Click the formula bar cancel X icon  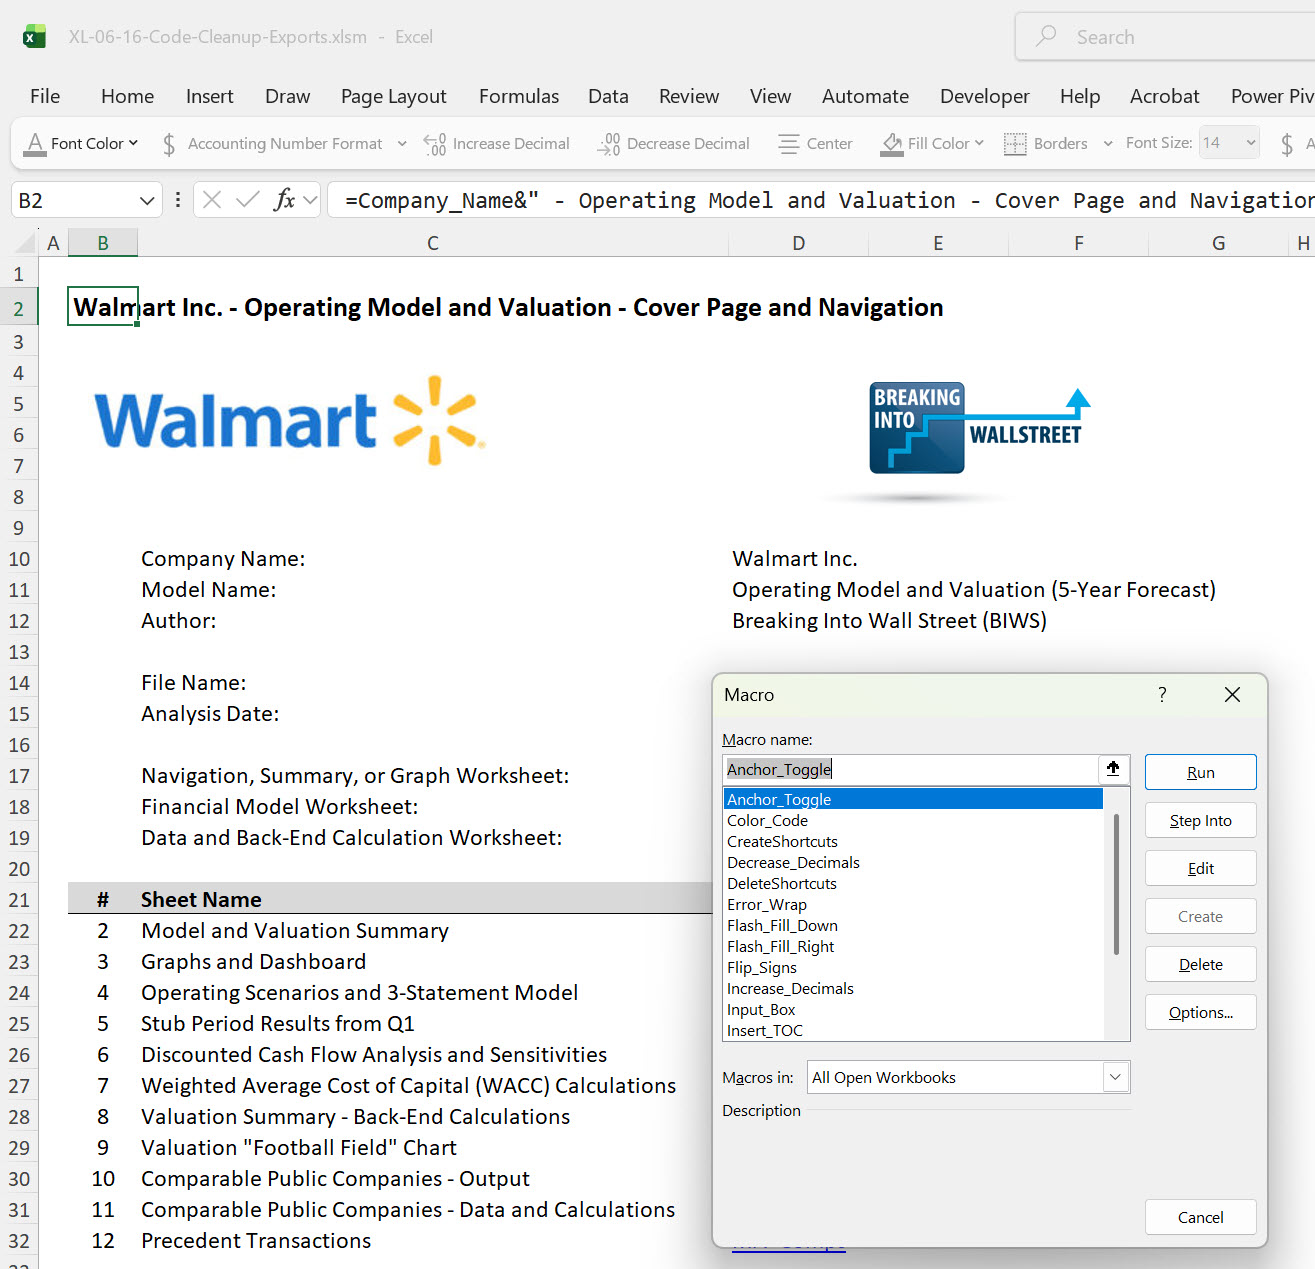click(212, 200)
